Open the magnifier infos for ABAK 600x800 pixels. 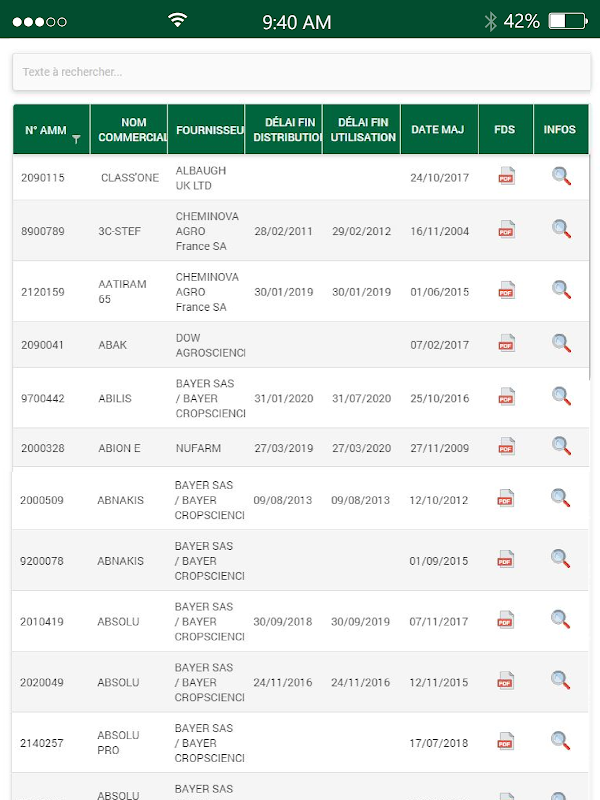click(x=561, y=343)
